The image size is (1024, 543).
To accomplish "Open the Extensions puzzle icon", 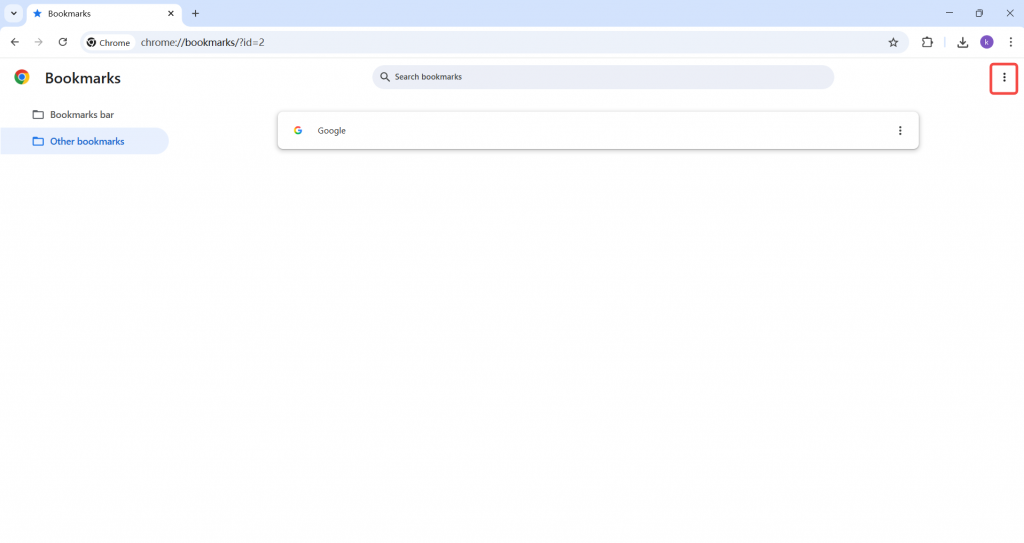I will tap(927, 42).
